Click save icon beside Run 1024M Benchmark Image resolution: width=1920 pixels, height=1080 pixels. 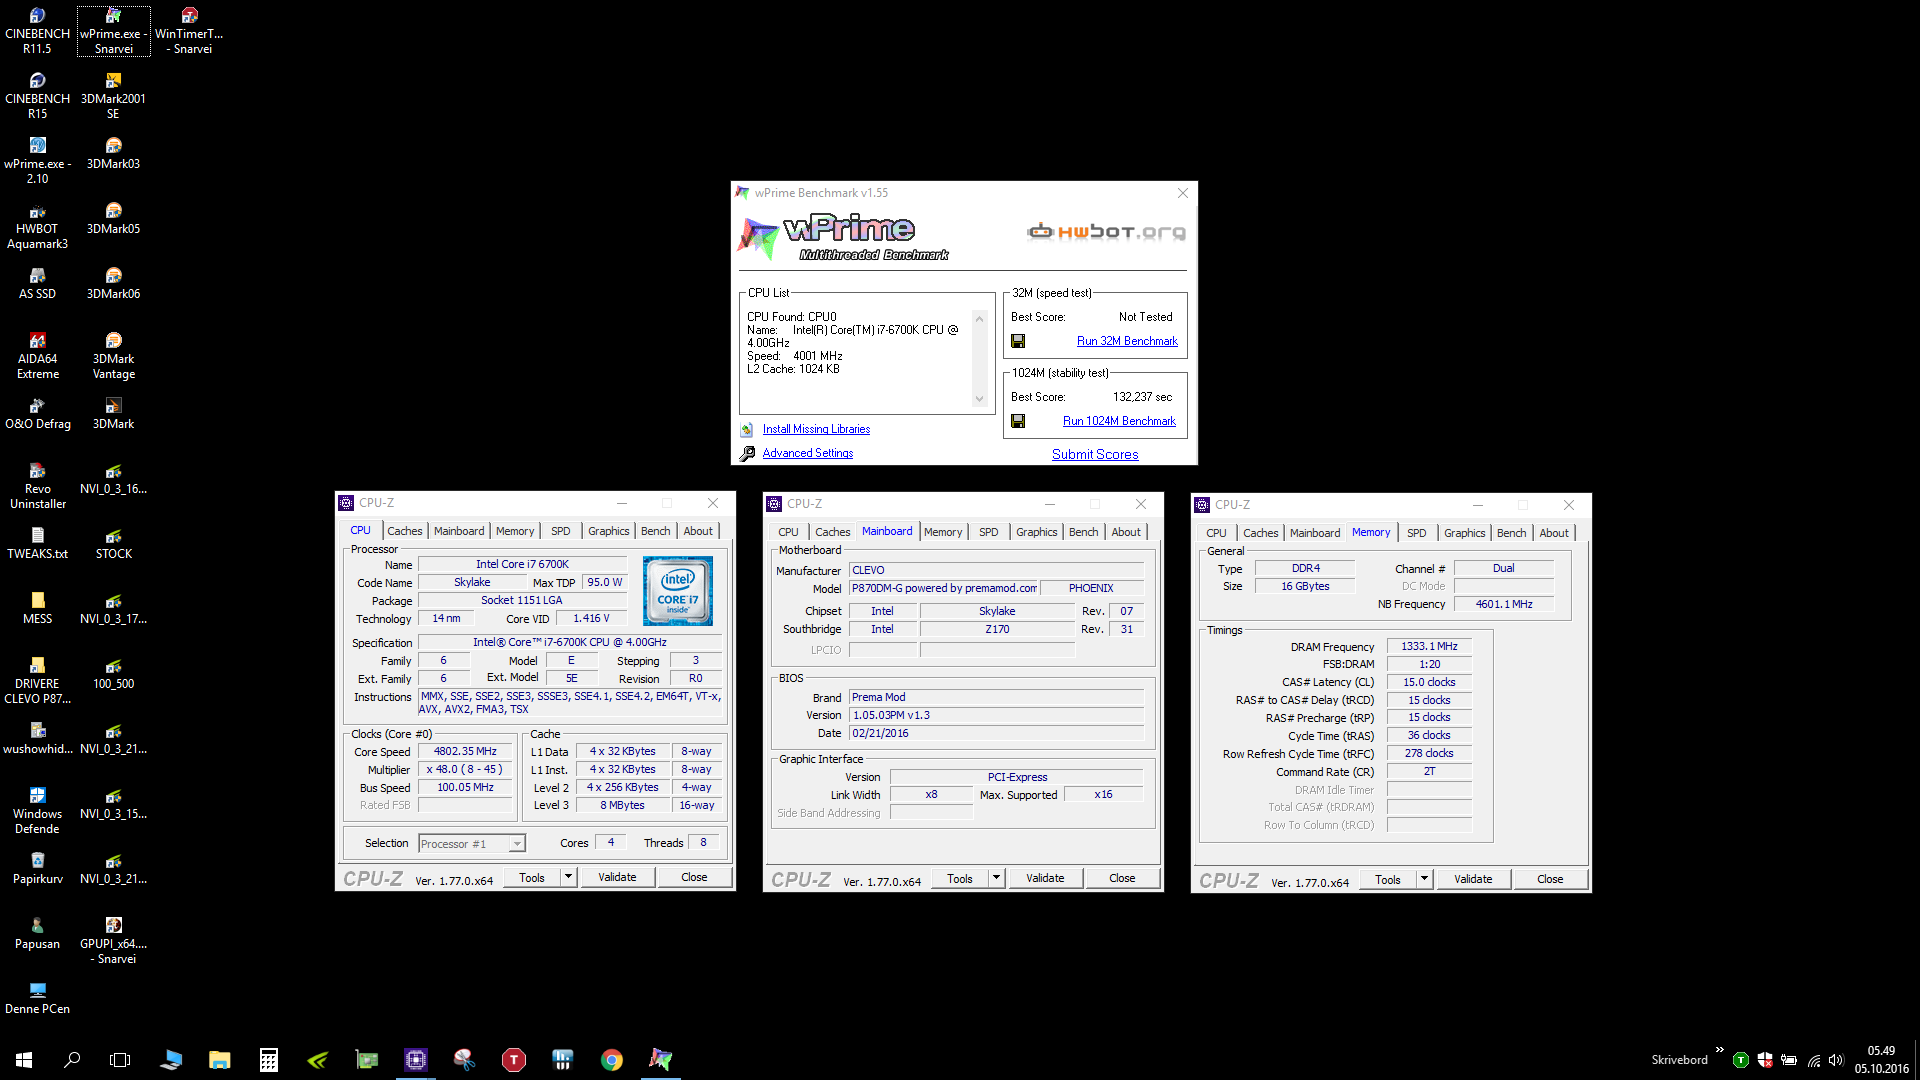click(1018, 421)
